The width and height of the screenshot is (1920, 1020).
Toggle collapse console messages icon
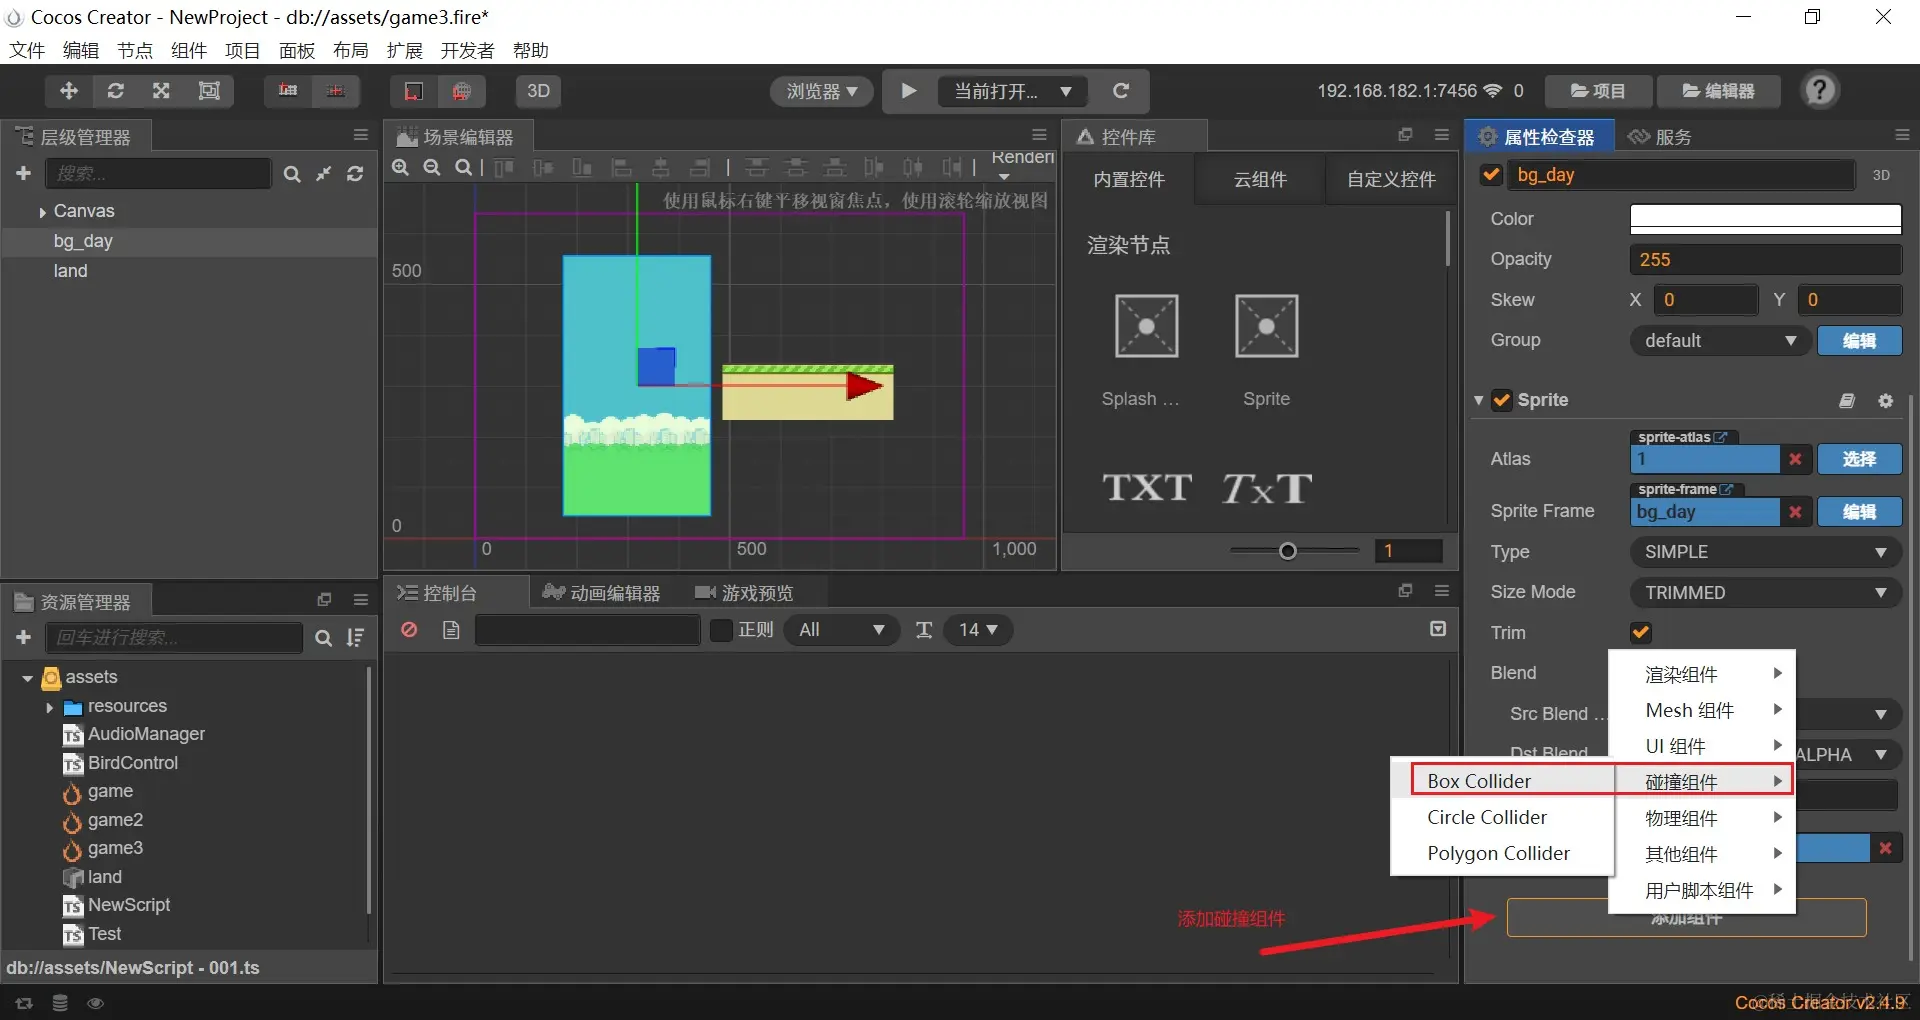click(x=1438, y=629)
